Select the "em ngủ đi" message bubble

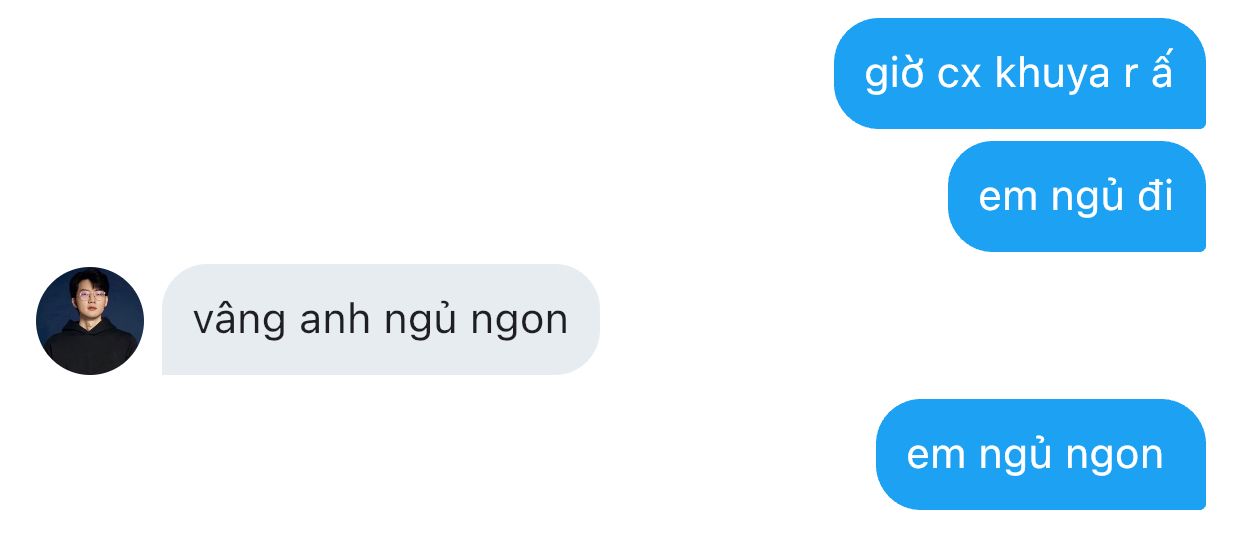coord(1077,197)
